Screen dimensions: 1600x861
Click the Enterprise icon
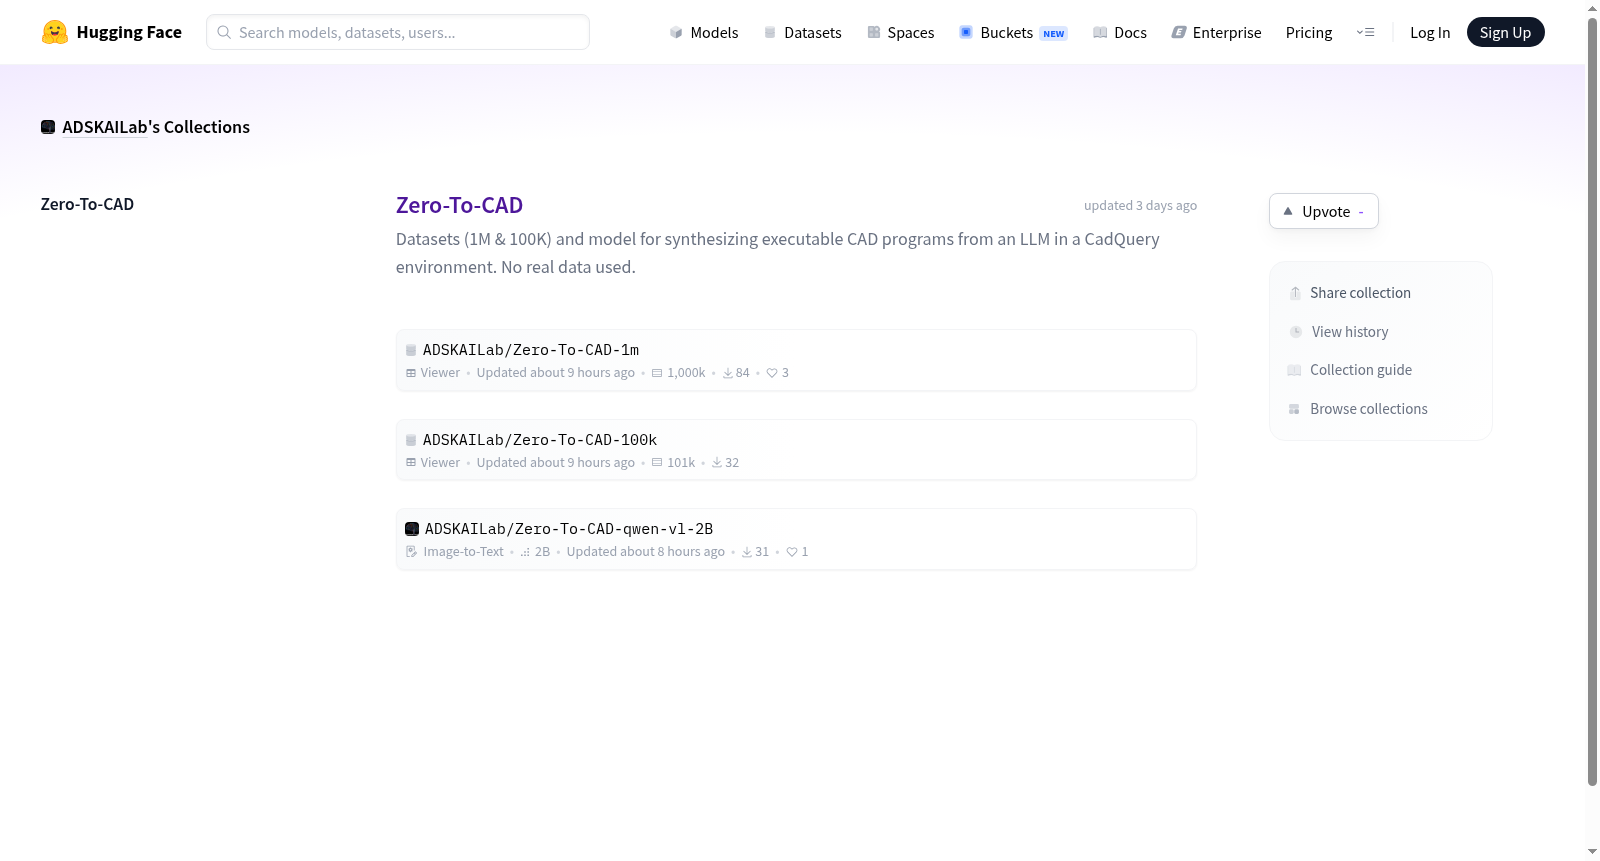[1179, 32]
